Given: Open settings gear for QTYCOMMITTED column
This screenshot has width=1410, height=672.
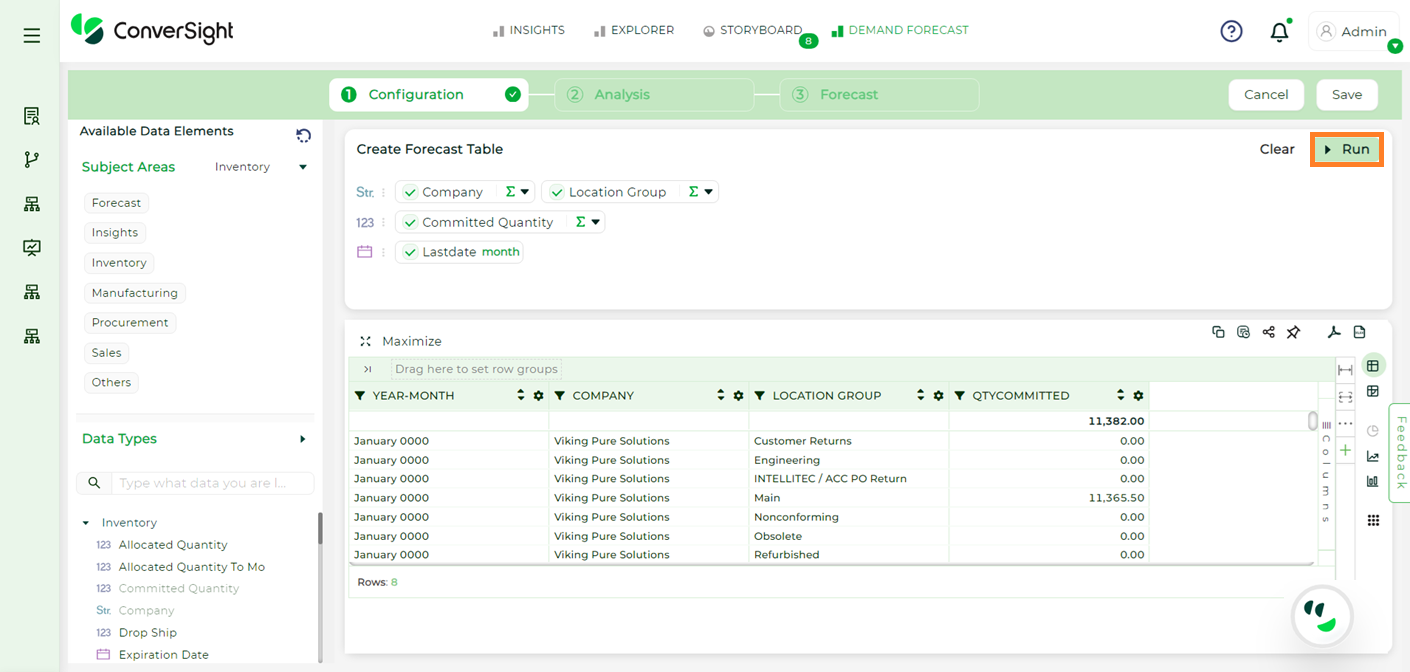Looking at the screenshot, I should tap(1138, 396).
